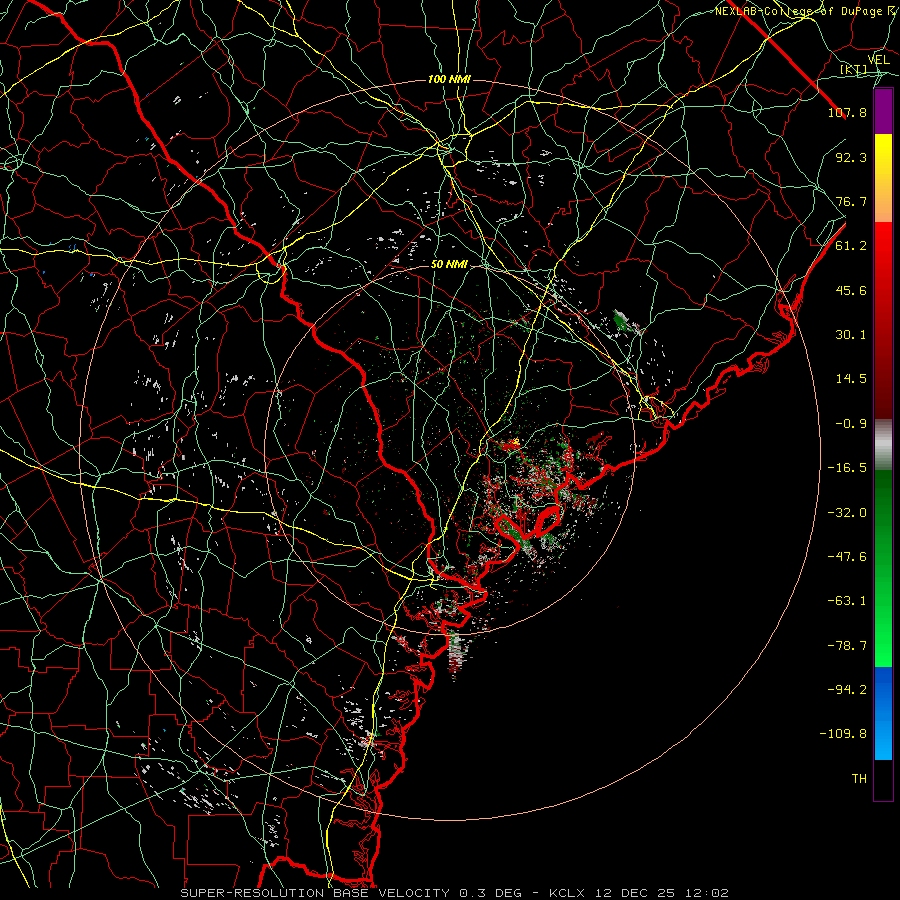
Task: Click the VEL legend title
Action: coord(878,60)
